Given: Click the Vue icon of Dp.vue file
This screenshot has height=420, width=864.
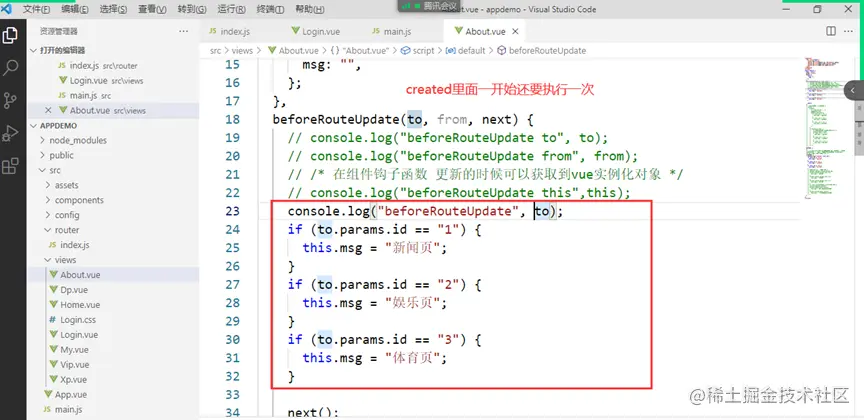Looking at the screenshot, I should pyautogui.click(x=53, y=289).
